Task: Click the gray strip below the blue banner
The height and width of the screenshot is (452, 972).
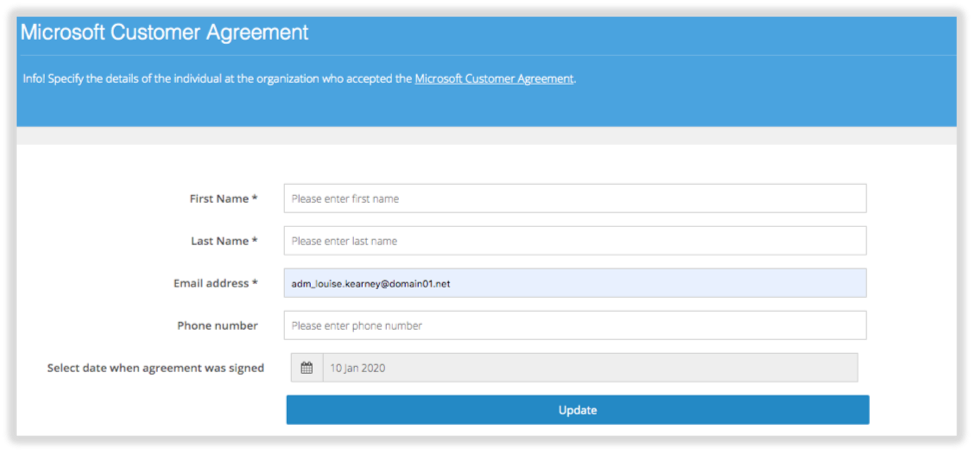Action: (487, 136)
